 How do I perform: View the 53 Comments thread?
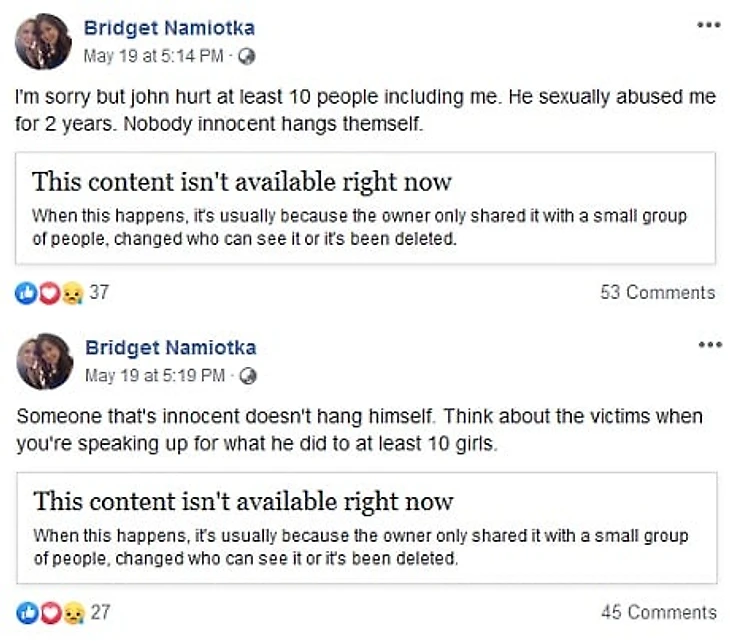pyautogui.click(x=657, y=292)
